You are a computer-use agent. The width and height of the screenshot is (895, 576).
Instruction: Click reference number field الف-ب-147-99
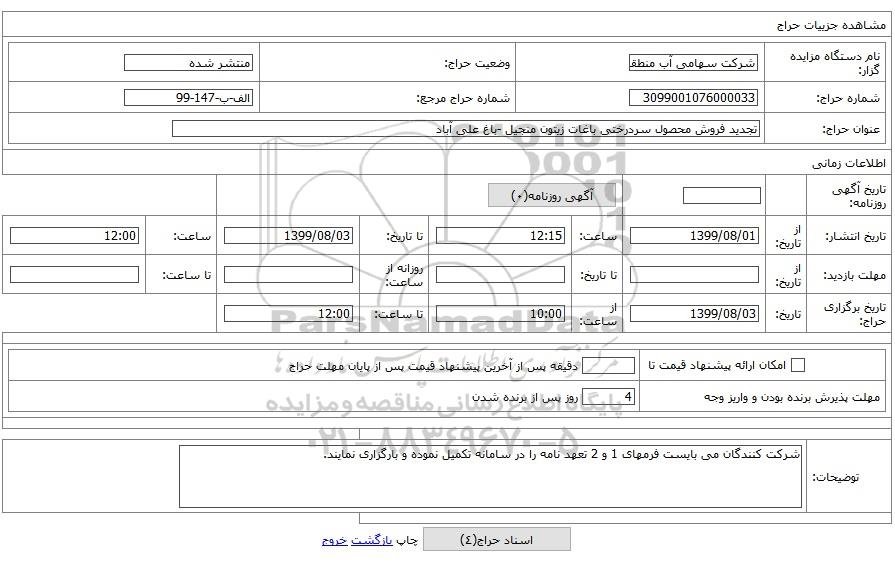point(188,98)
